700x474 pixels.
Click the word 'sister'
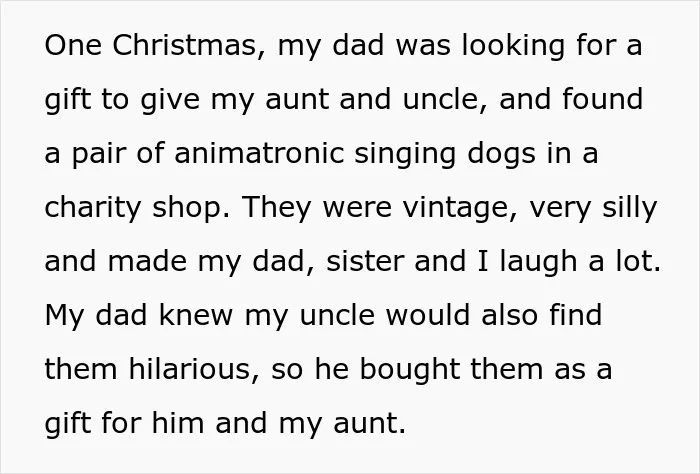364,262
